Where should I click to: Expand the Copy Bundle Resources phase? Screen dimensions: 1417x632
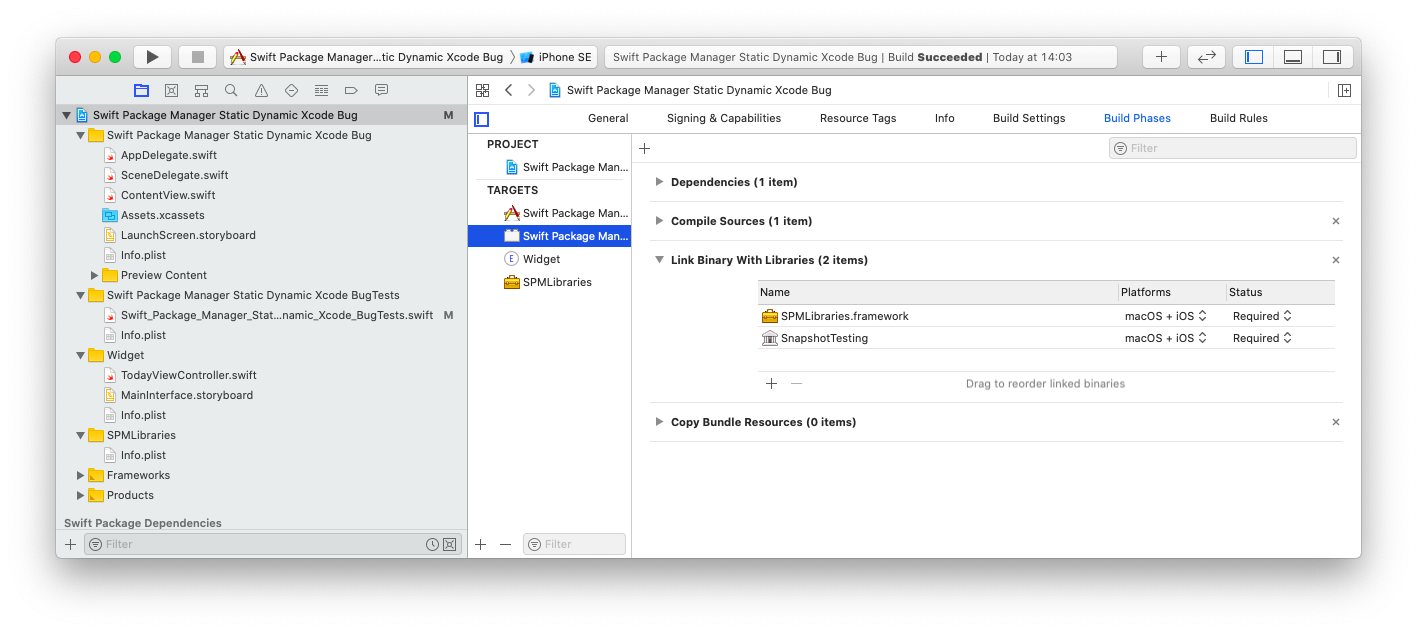click(x=659, y=422)
